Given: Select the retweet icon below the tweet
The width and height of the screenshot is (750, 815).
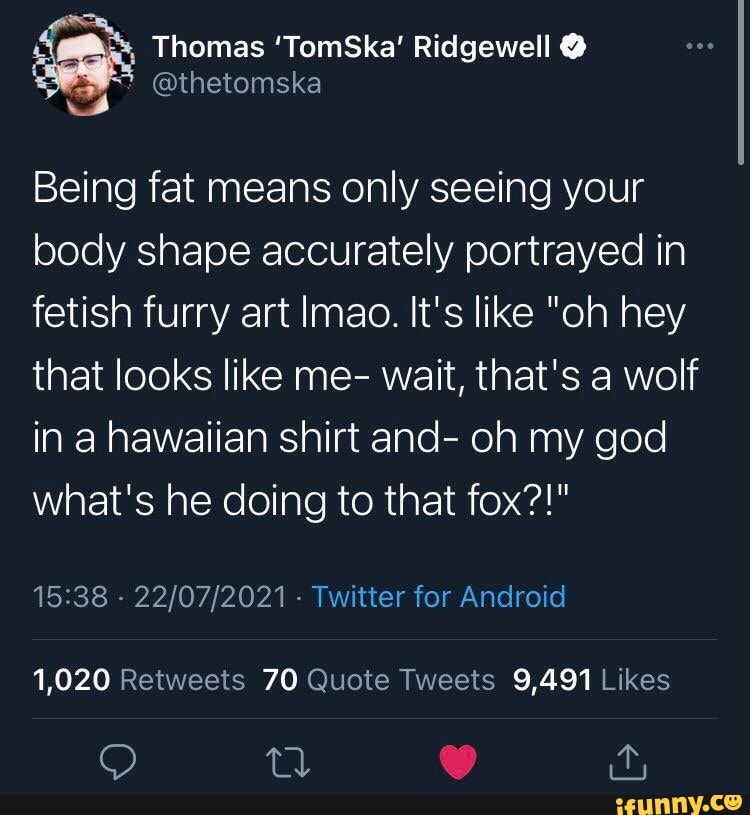Looking at the screenshot, I should tap(288, 763).
